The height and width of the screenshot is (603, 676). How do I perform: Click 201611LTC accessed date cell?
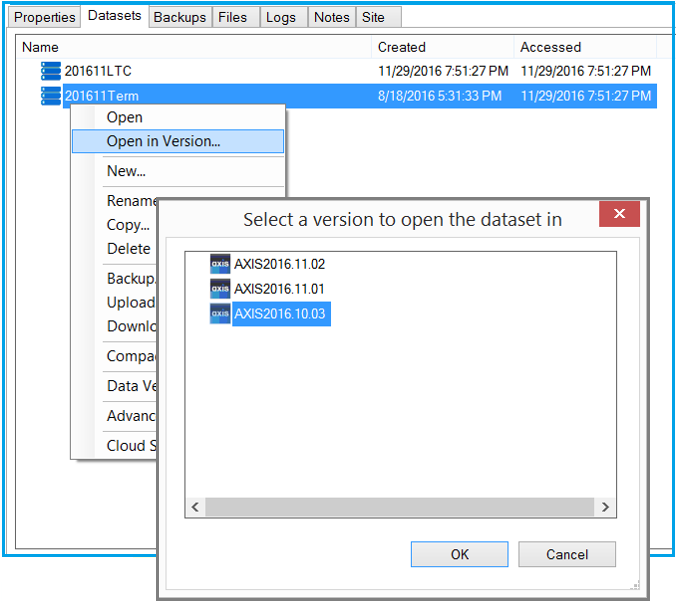tap(585, 71)
